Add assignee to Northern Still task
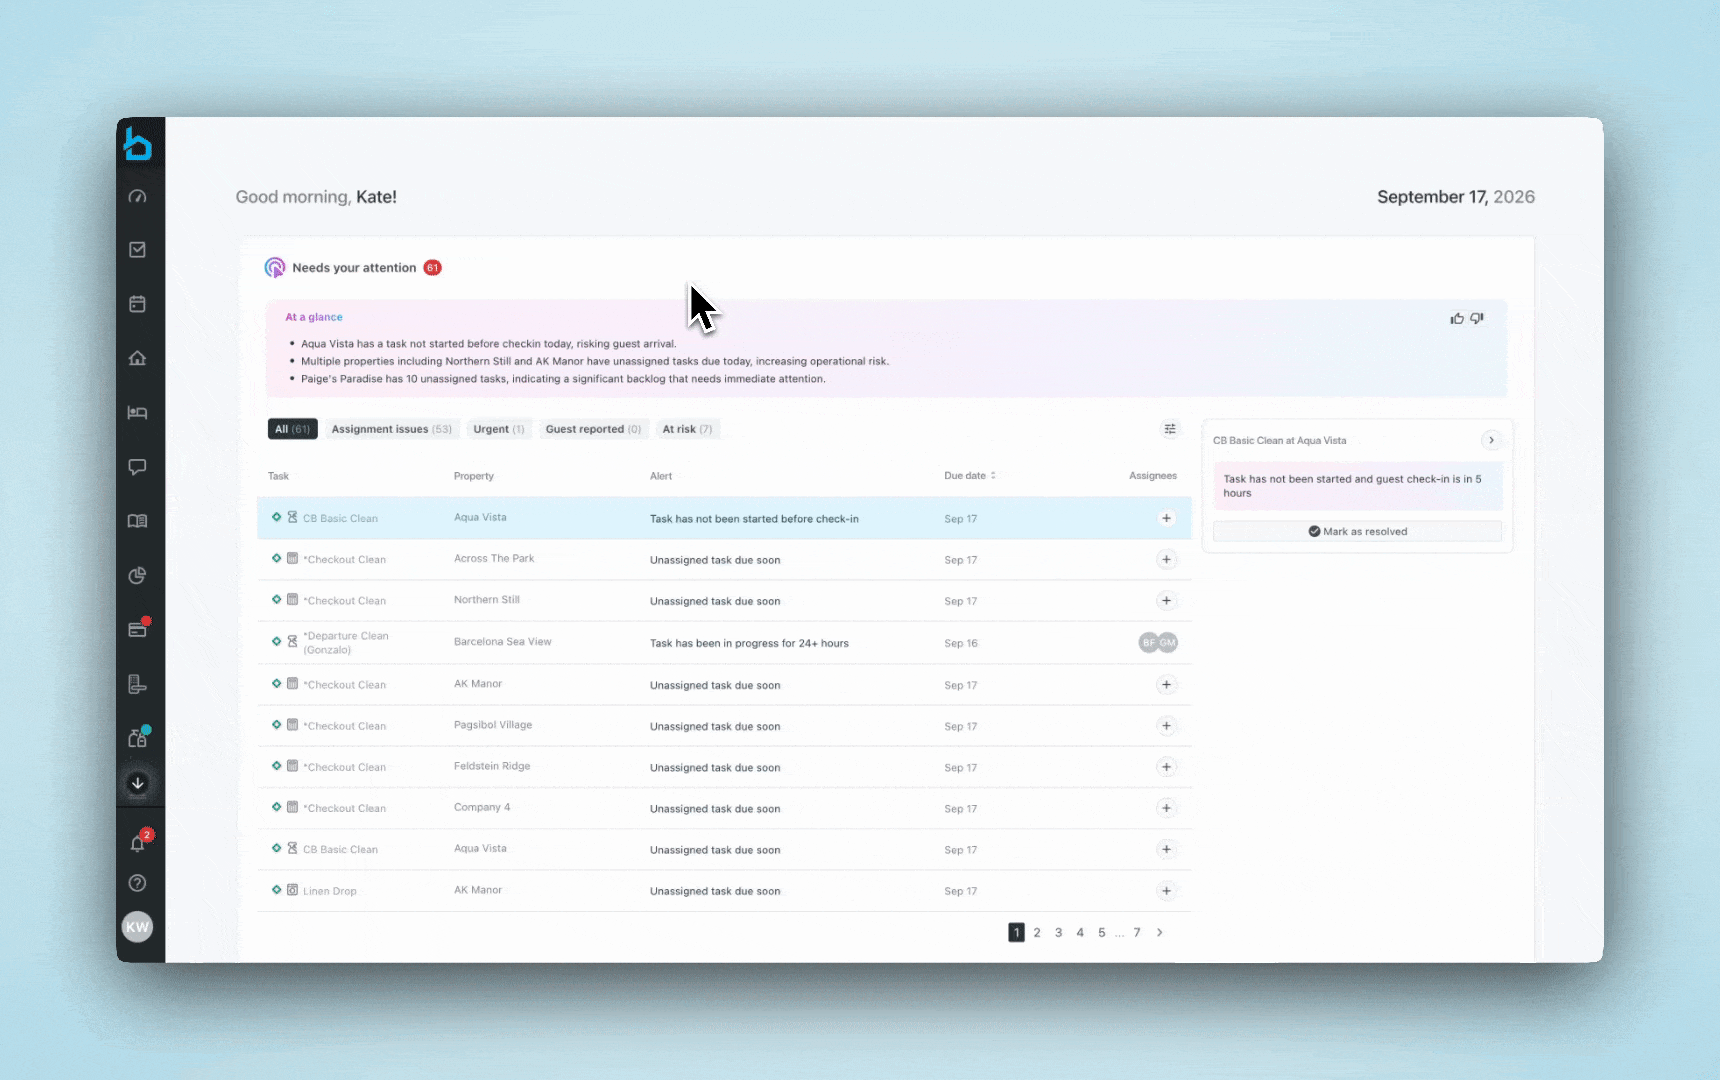Viewport: 1720px width, 1080px height. coord(1166,601)
